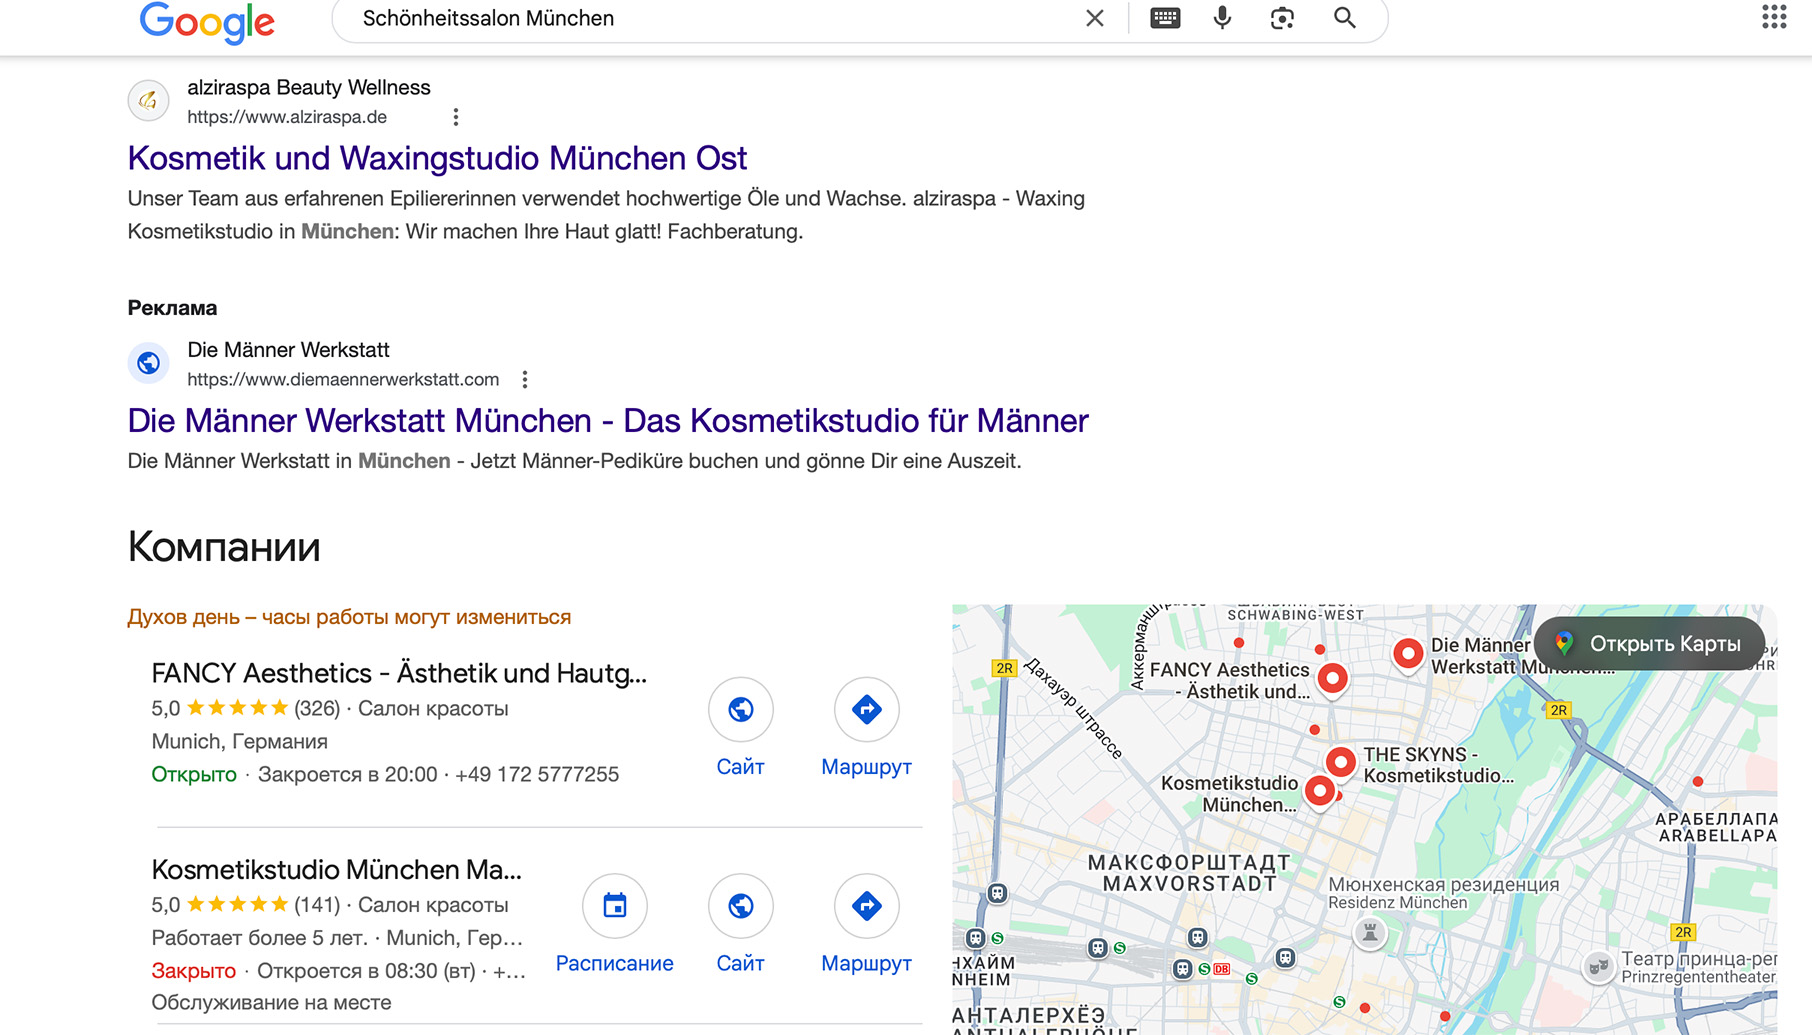Click the Реклама label

tap(172, 308)
